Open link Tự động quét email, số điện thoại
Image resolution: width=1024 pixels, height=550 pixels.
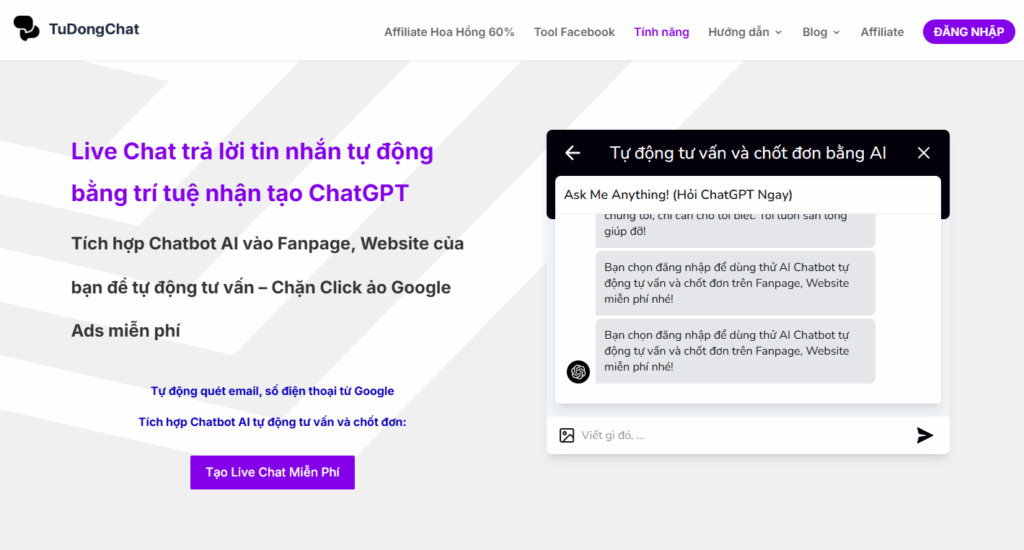point(272,391)
